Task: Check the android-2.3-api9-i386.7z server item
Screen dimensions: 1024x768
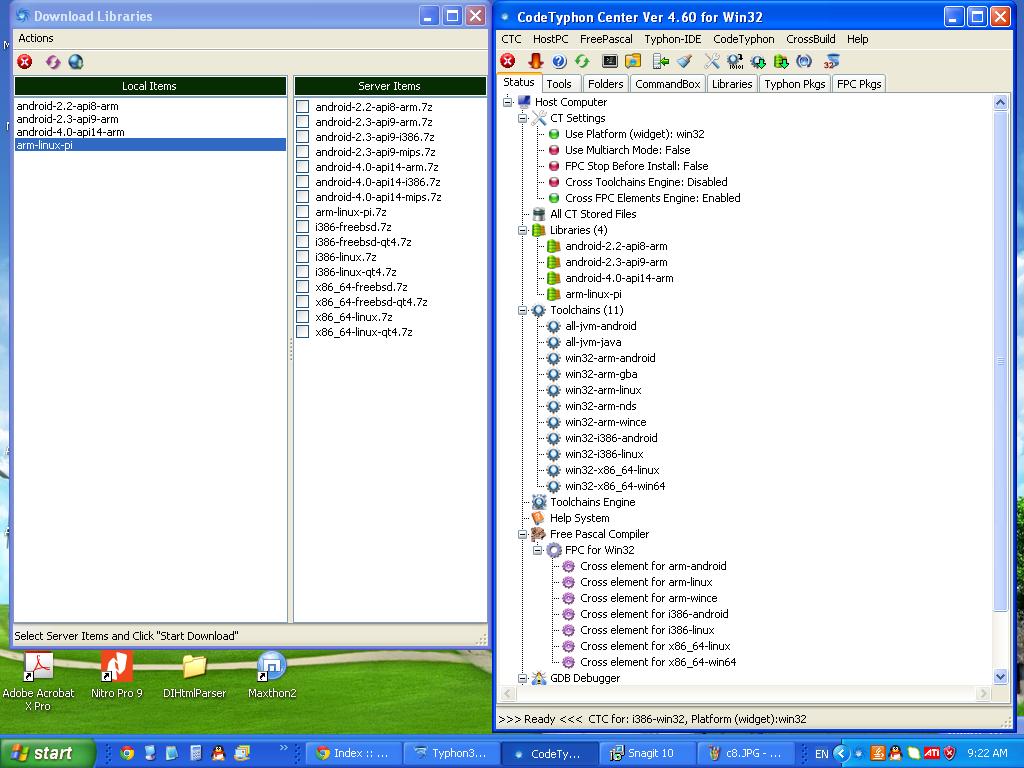Action: point(302,136)
